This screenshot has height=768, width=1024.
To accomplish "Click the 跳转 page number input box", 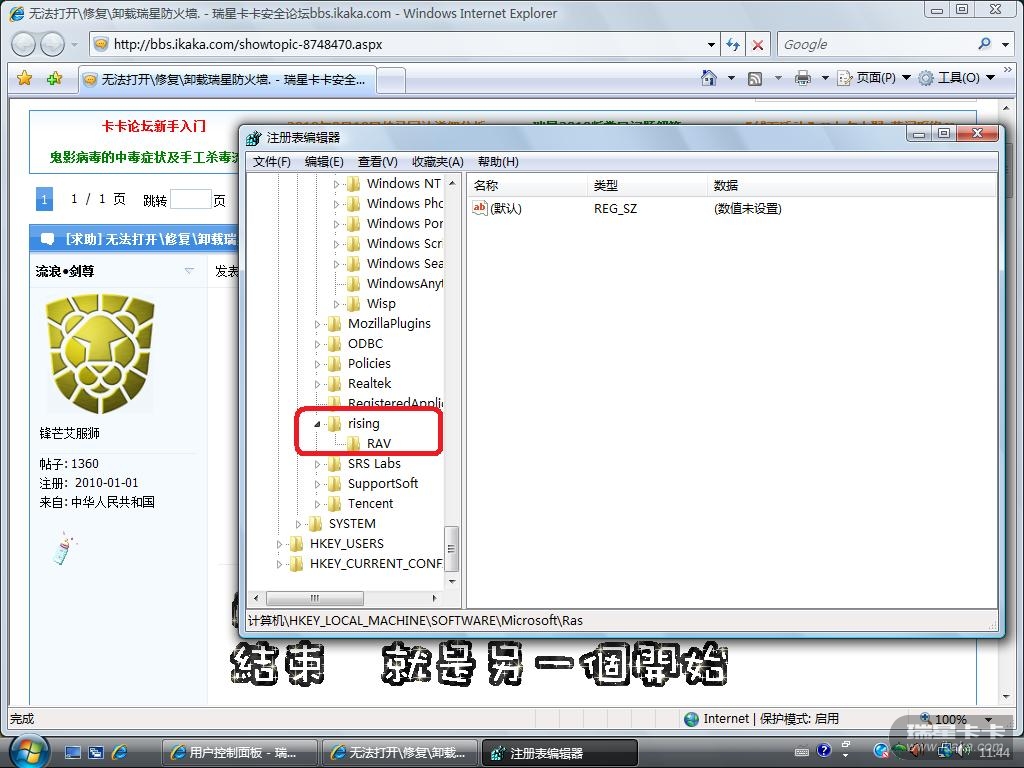I will pos(190,199).
